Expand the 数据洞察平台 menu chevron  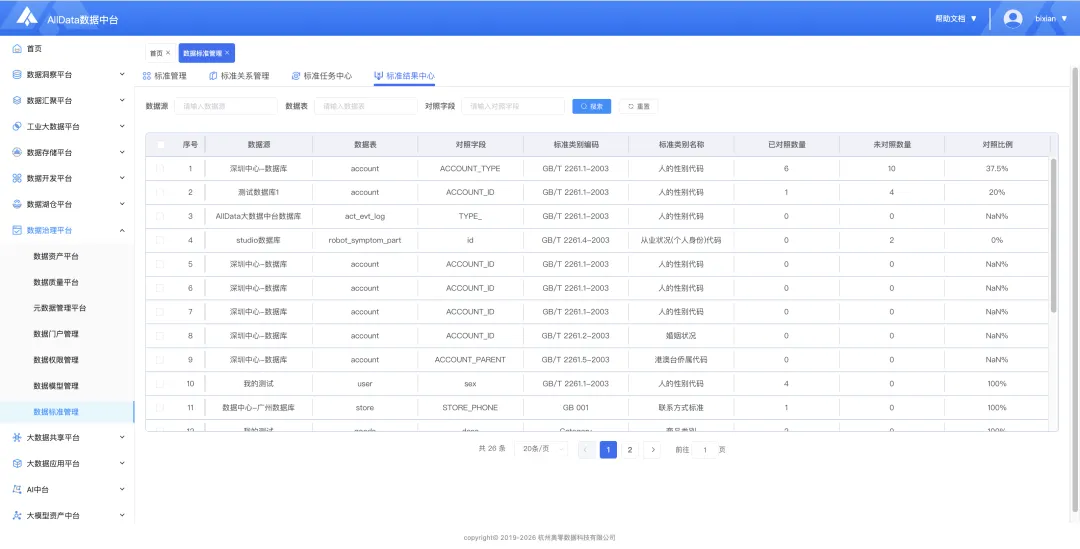click(122, 74)
